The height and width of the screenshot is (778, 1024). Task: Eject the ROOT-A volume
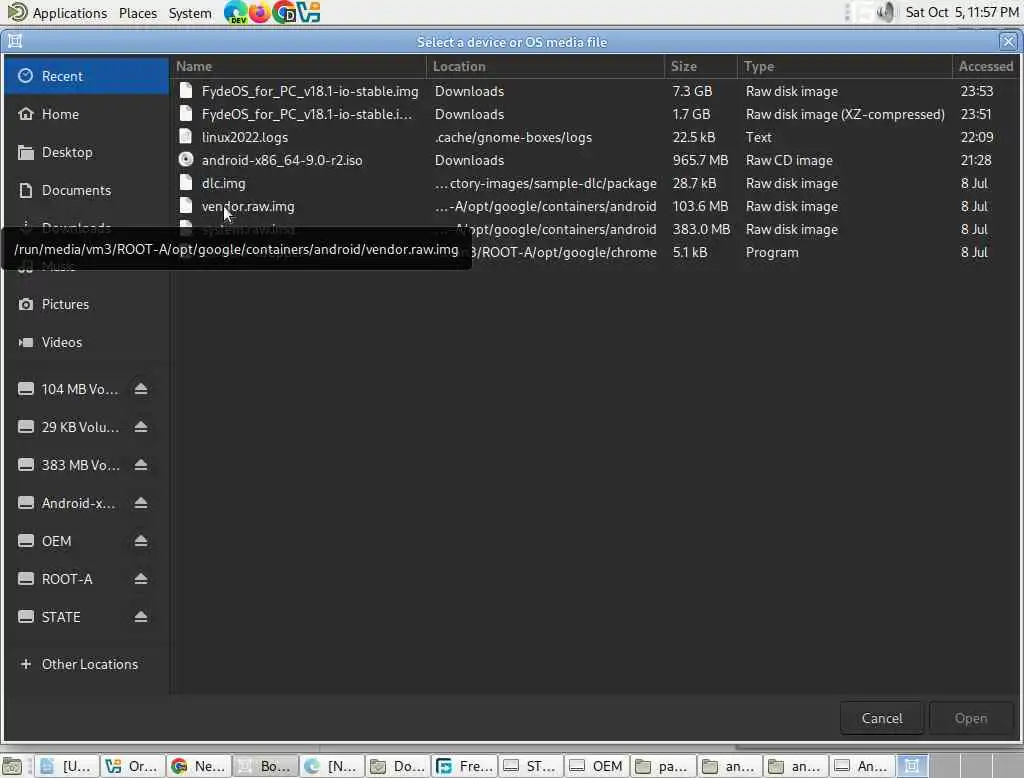tap(140, 579)
